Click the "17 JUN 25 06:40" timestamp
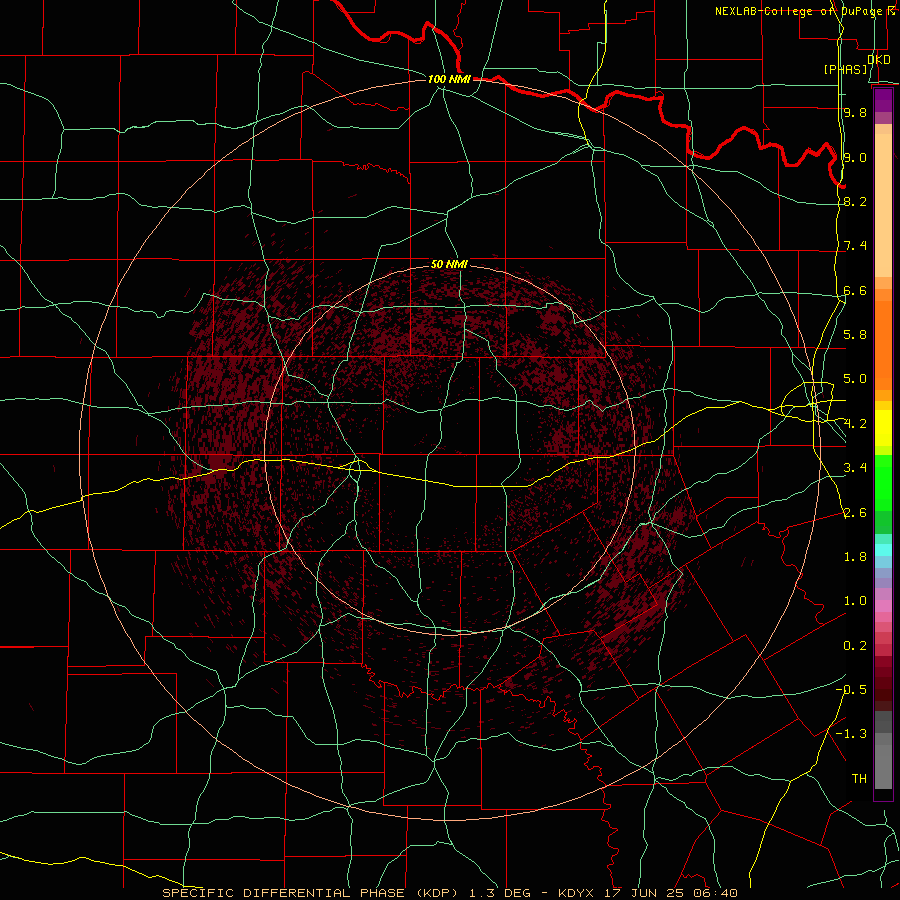The width and height of the screenshot is (900, 900). pyautogui.click(x=670, y=893)
